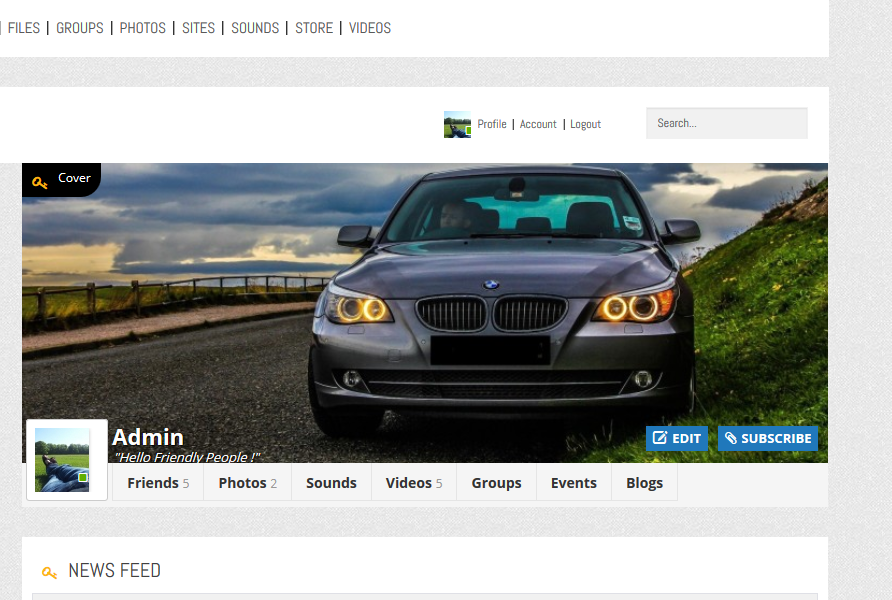Open the small avatar next to Profile link

coord(457,124)
